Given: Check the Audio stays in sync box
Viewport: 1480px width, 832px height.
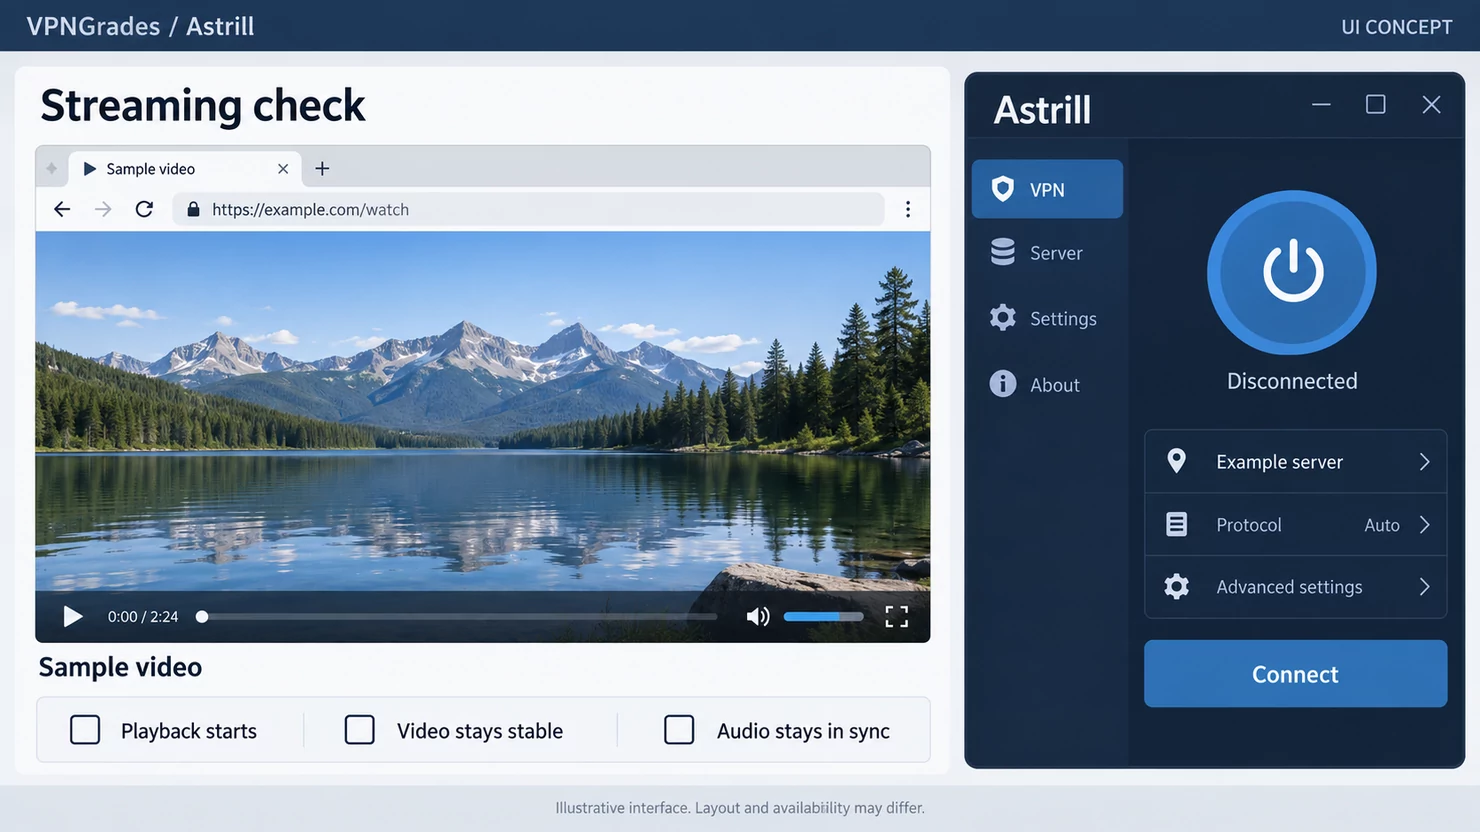Looking at the screenshot, I should (x=679, y=730).
